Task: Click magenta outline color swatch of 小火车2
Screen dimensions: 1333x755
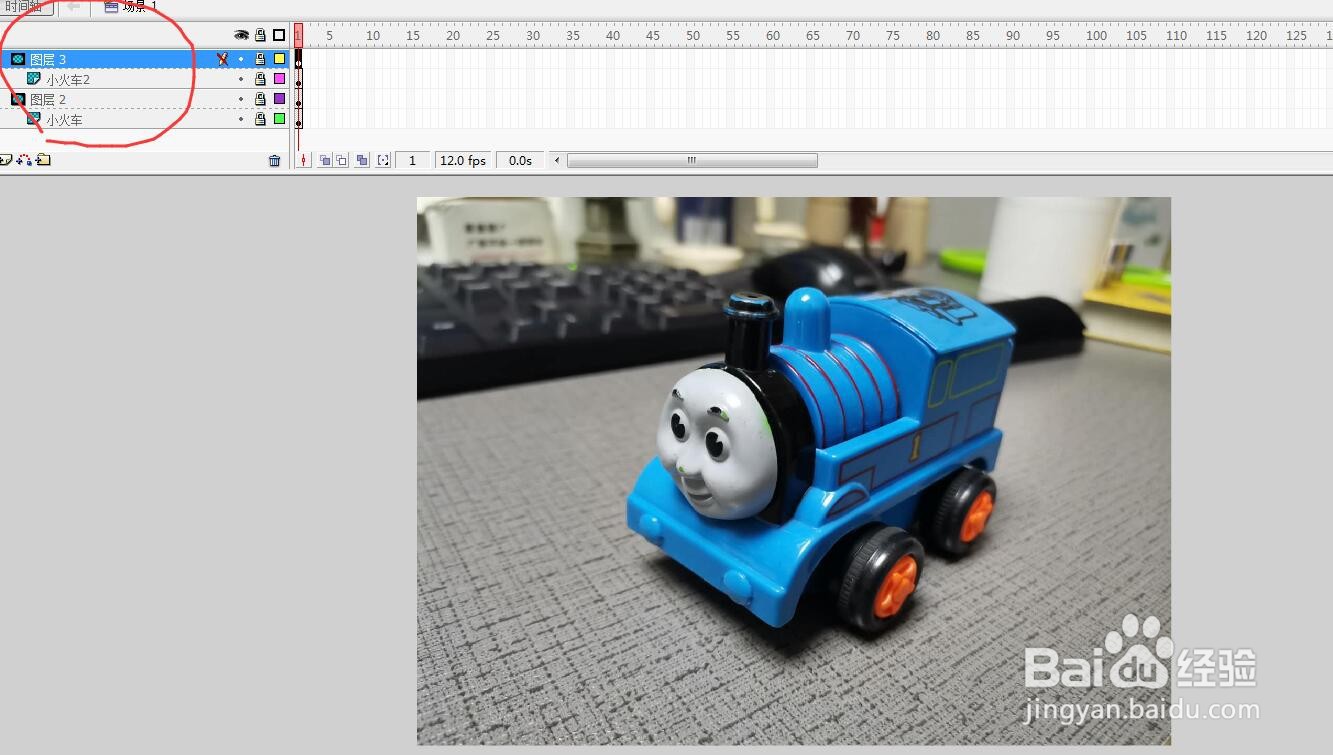Action: pos(280,79)
